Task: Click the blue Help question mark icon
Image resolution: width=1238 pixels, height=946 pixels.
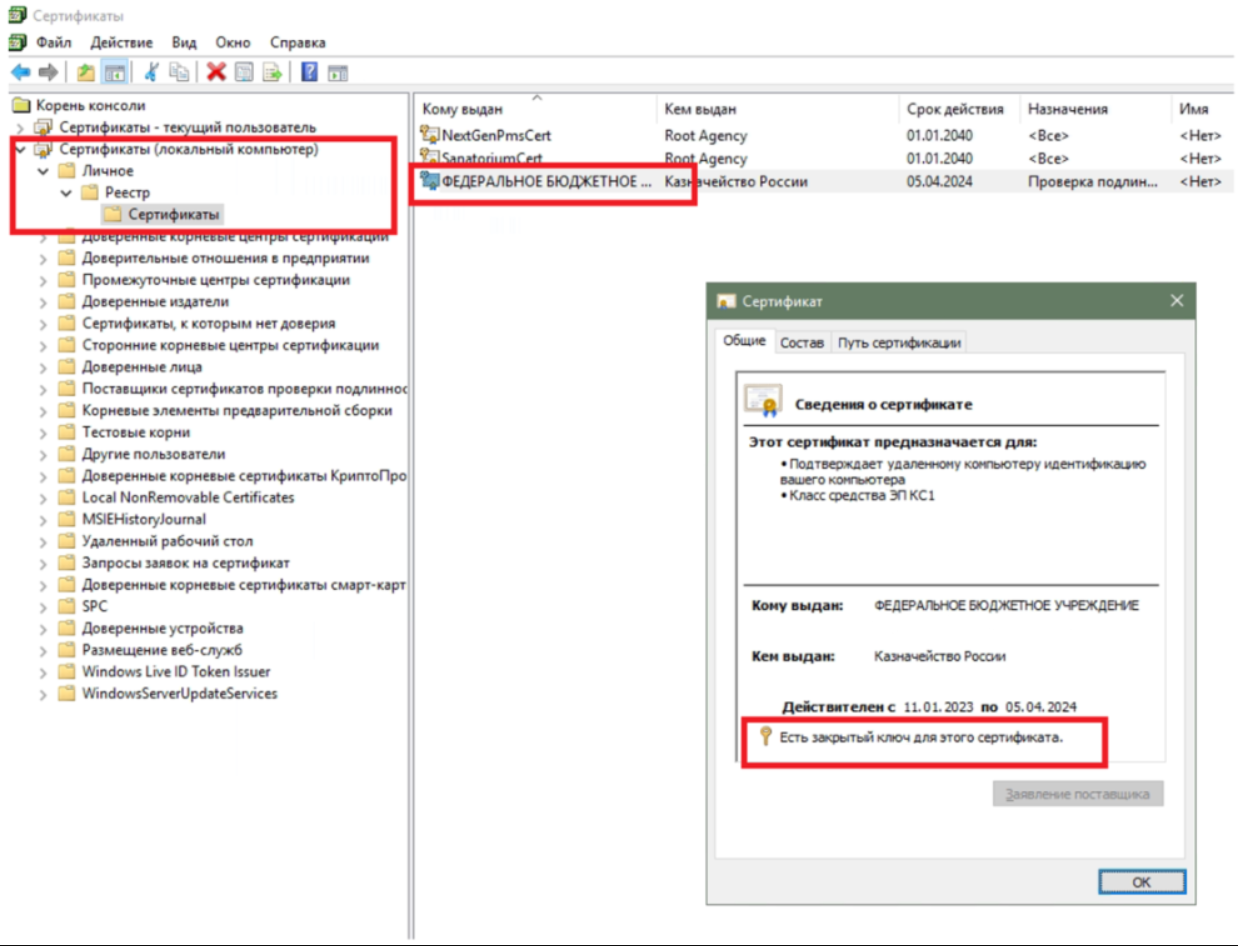Action: click(310, 72)
